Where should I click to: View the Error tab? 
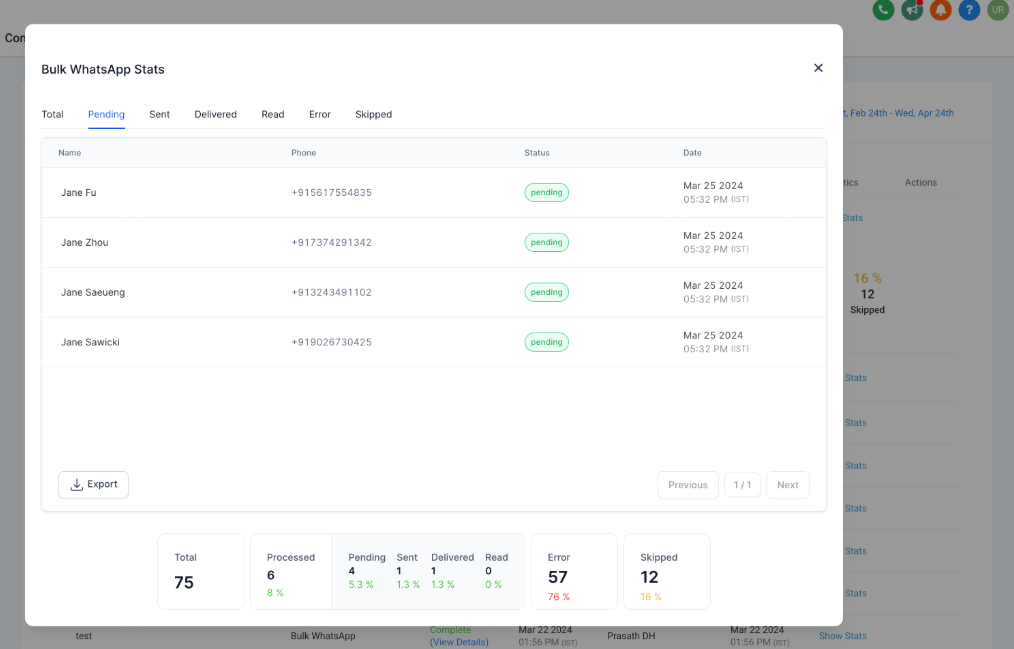click(x=319, y=114)
